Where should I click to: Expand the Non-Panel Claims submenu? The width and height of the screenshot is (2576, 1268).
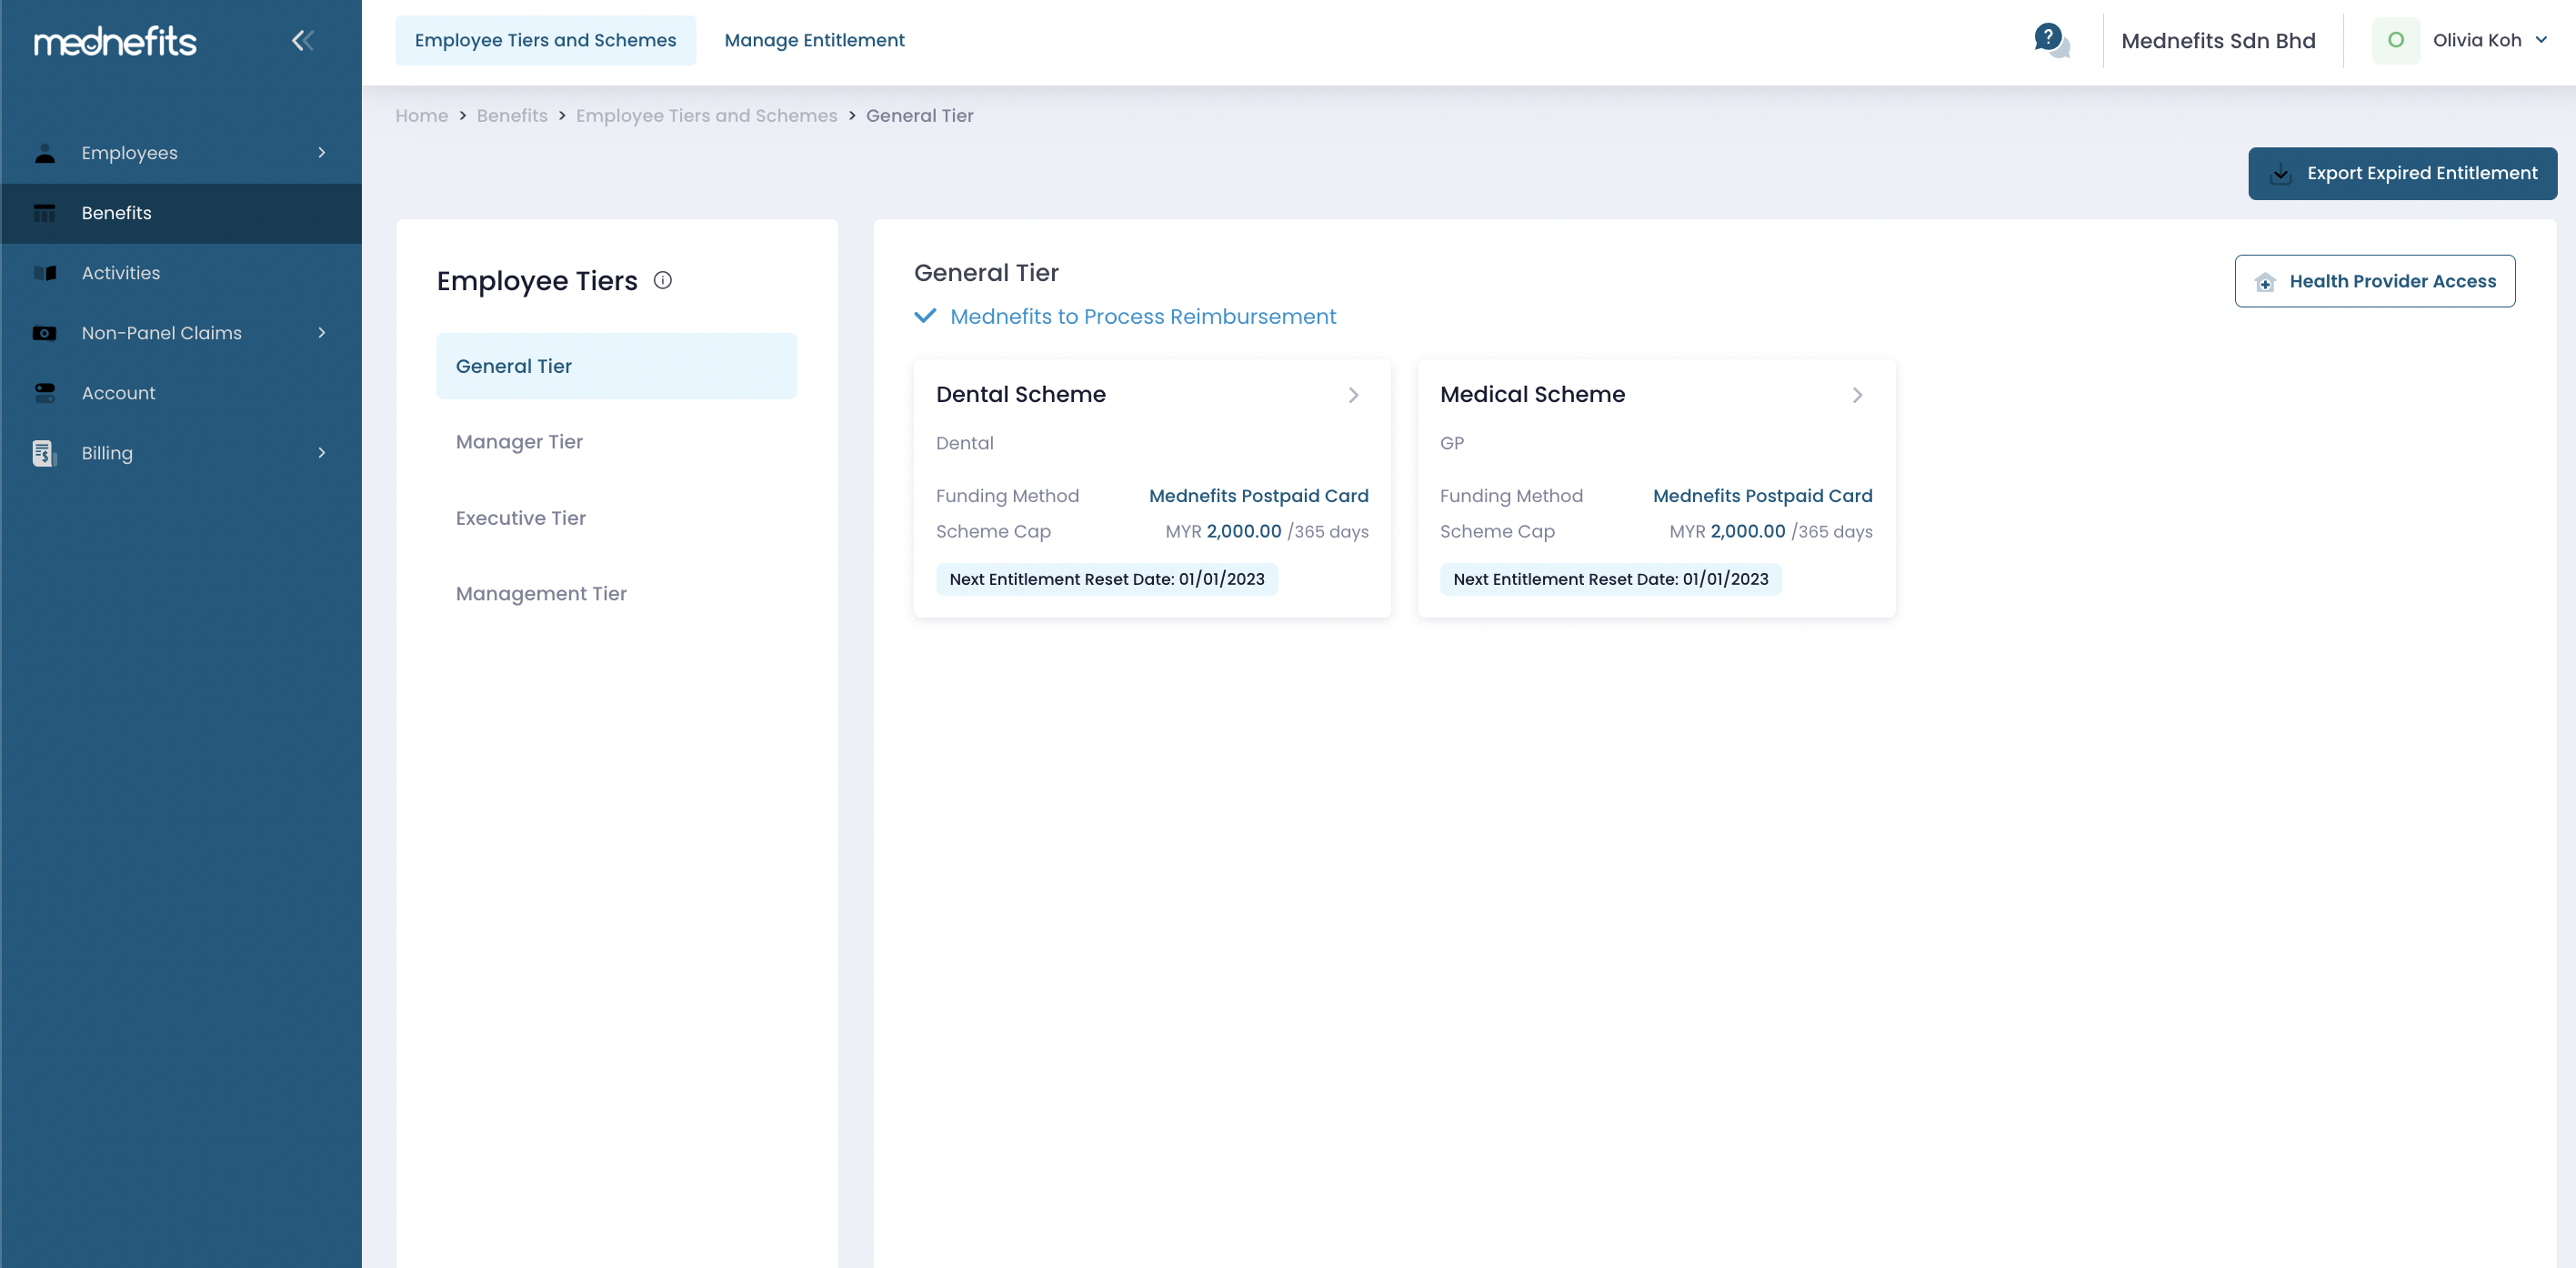(321, 332)
